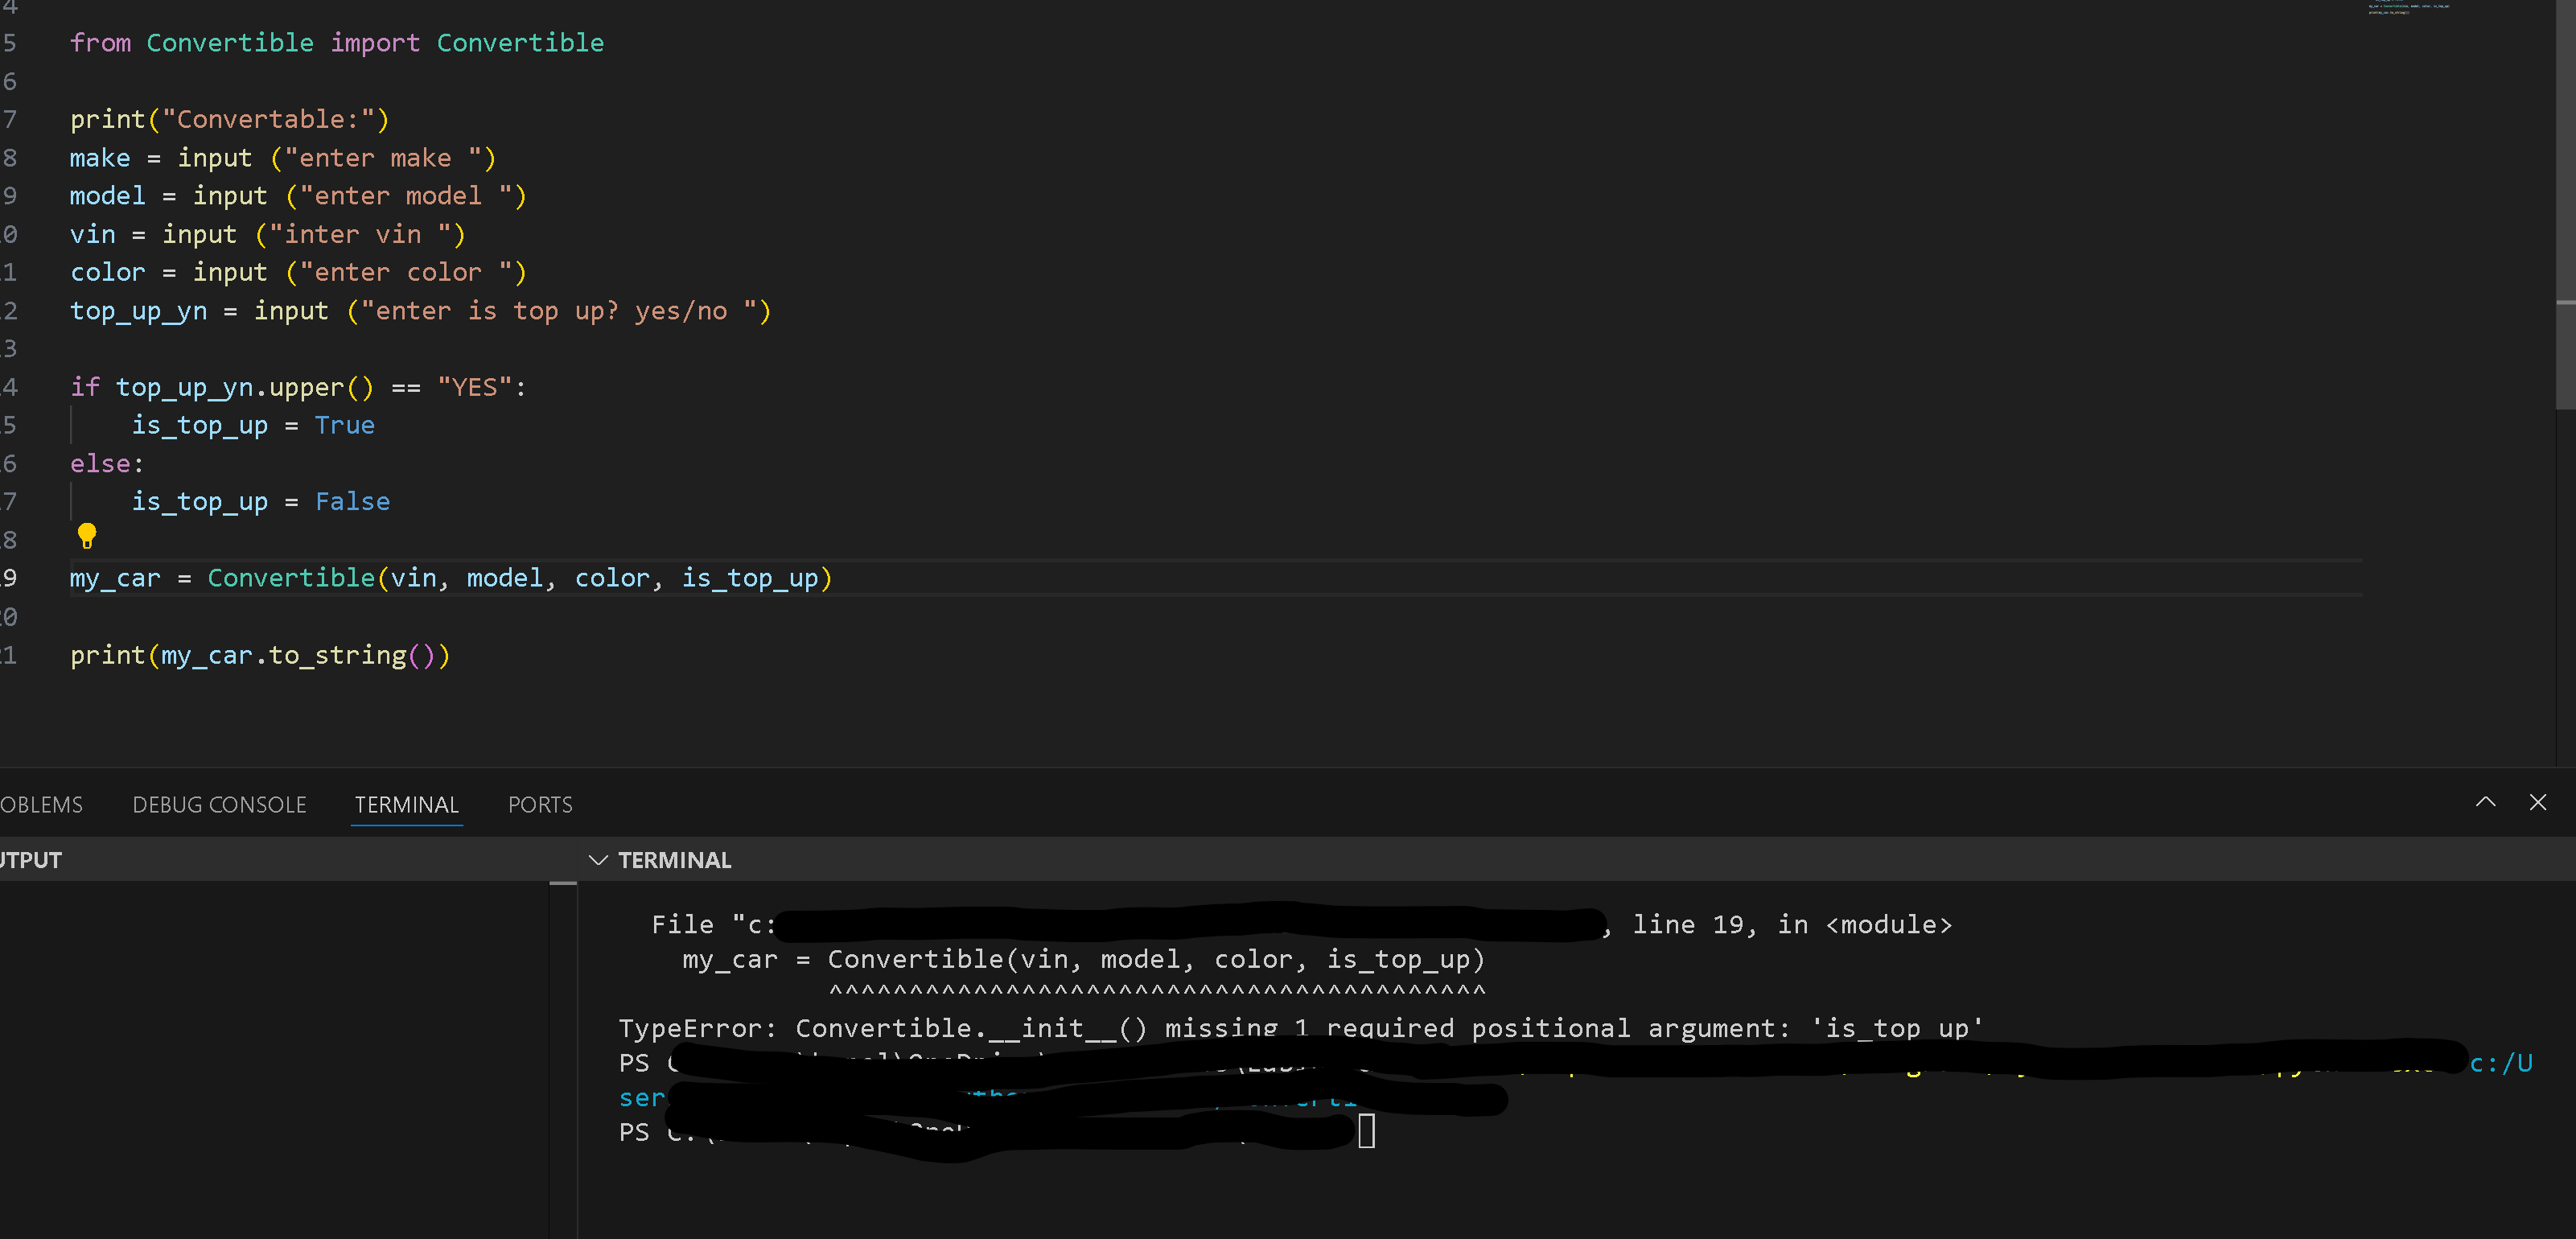Maximize the panel using the chevron icon
Screen dimensions: 2576x1239
pos(2486,802)
